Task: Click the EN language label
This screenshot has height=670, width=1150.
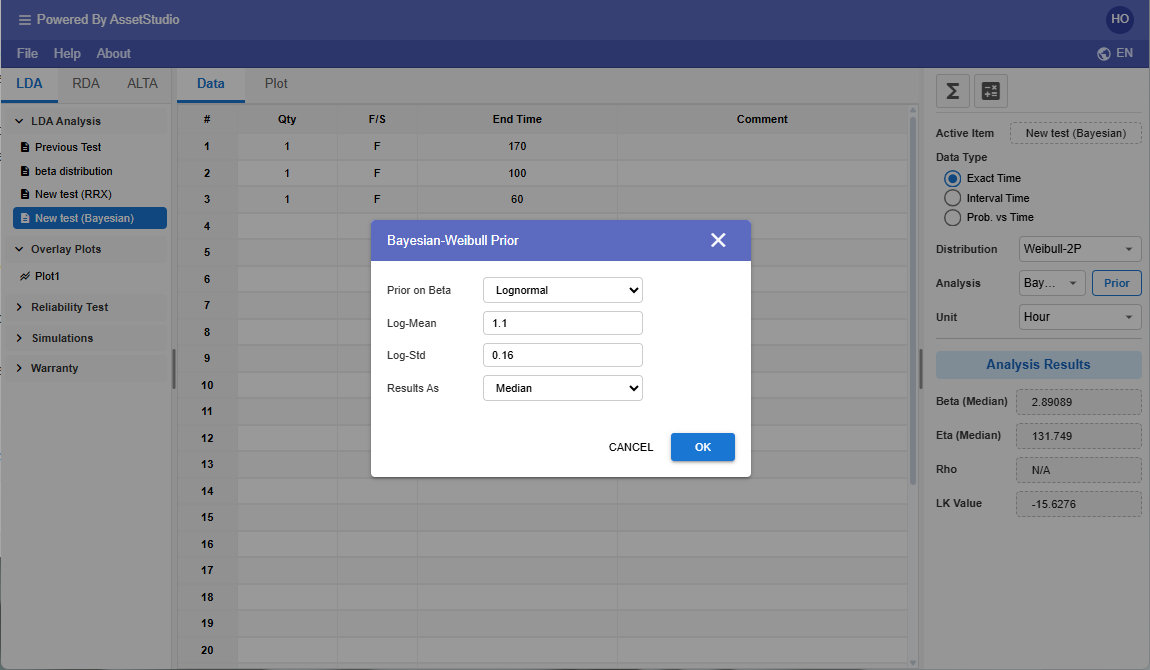Action: point(1124,54)
